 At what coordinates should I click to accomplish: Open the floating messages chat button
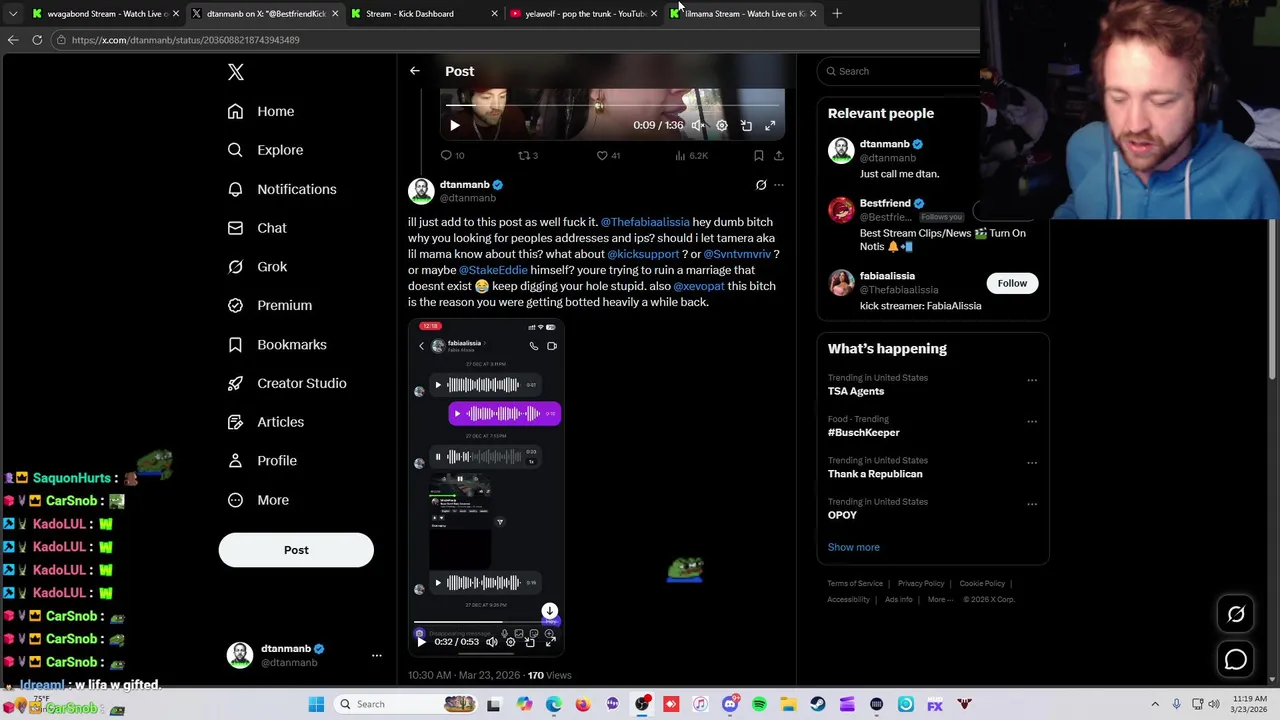pyautogui.click(x=1236, y=660)
